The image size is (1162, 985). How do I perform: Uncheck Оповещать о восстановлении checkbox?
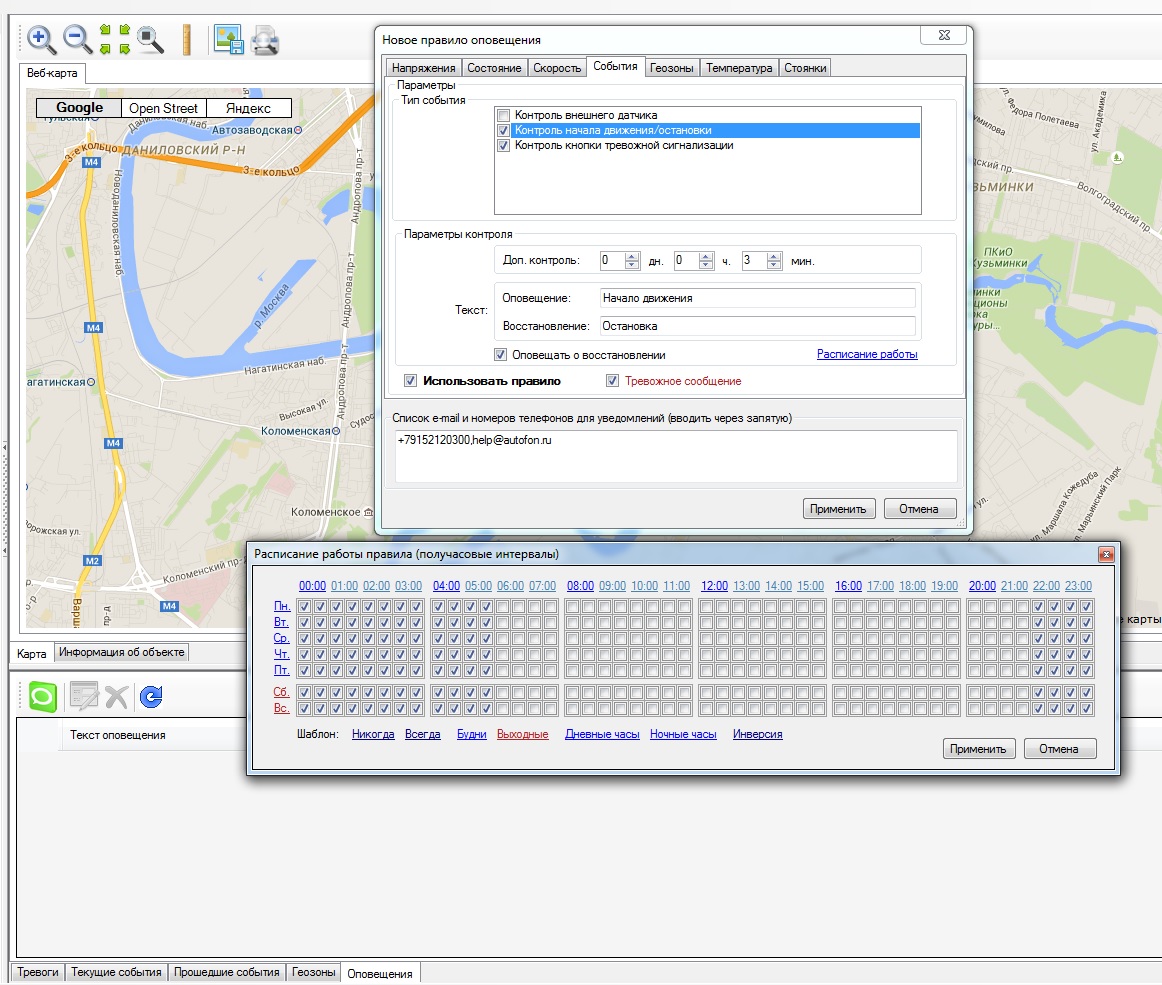(500, 355)
